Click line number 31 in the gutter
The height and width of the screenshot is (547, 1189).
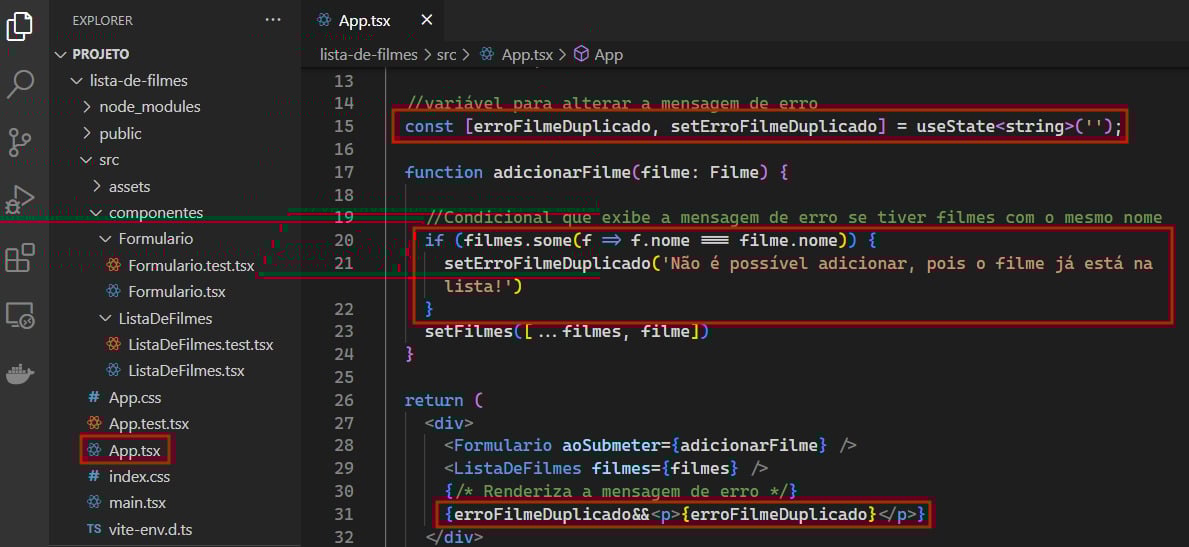pos(344,514)
